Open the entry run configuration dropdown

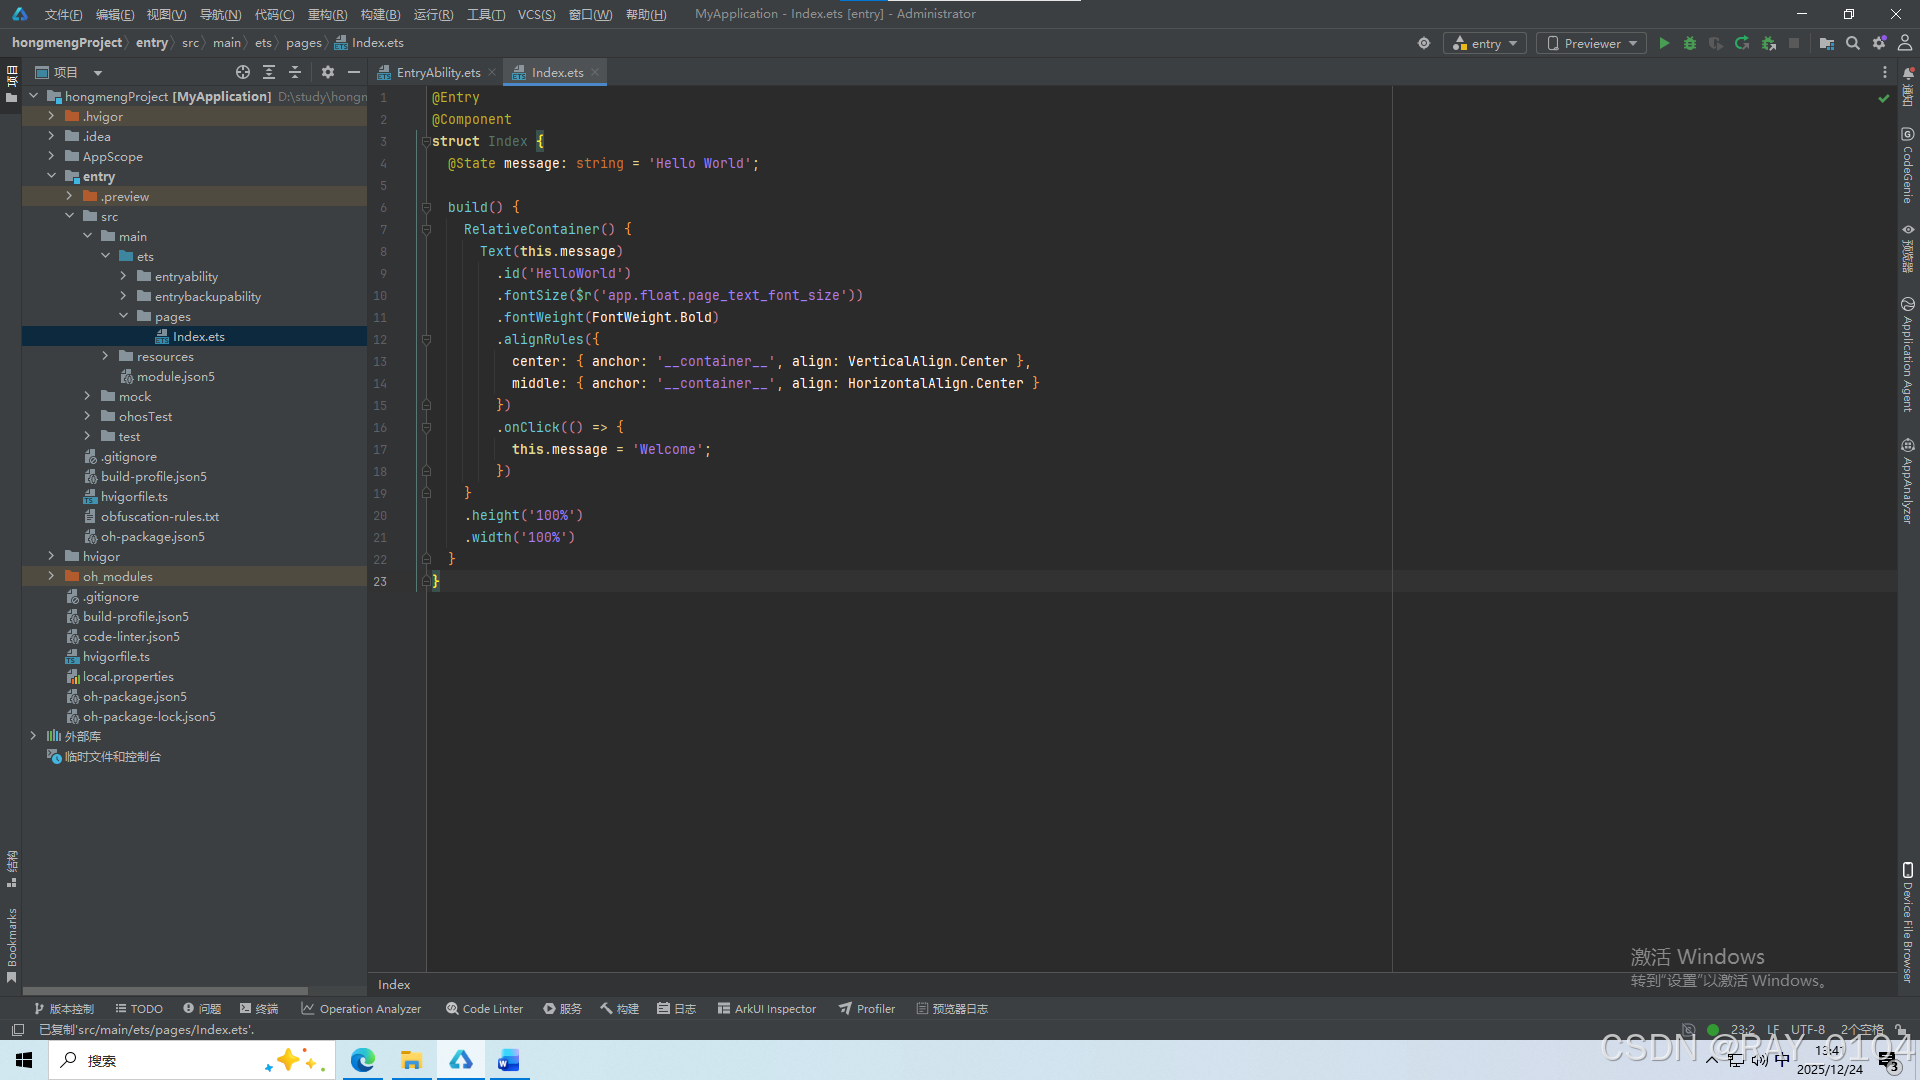click(x=1485, y=43)
